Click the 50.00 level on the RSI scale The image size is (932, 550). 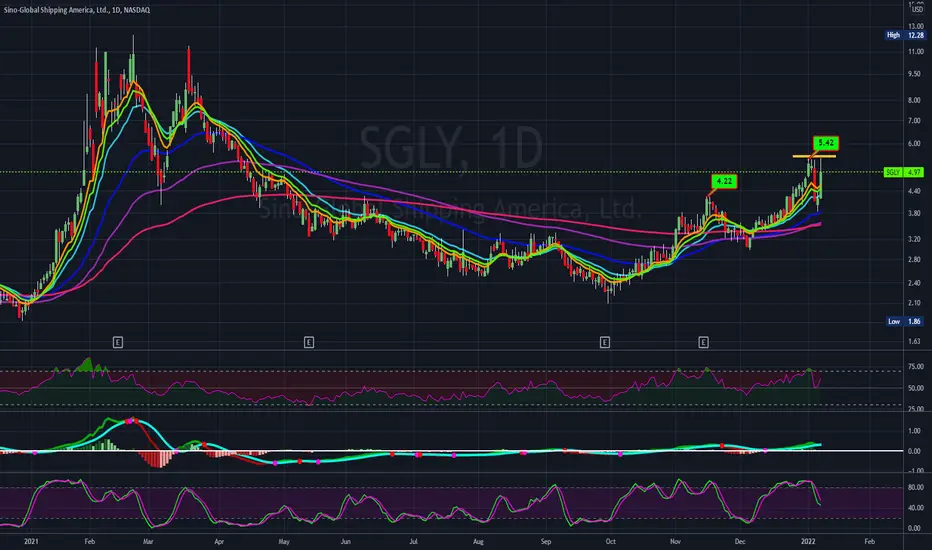pos(916,388)
